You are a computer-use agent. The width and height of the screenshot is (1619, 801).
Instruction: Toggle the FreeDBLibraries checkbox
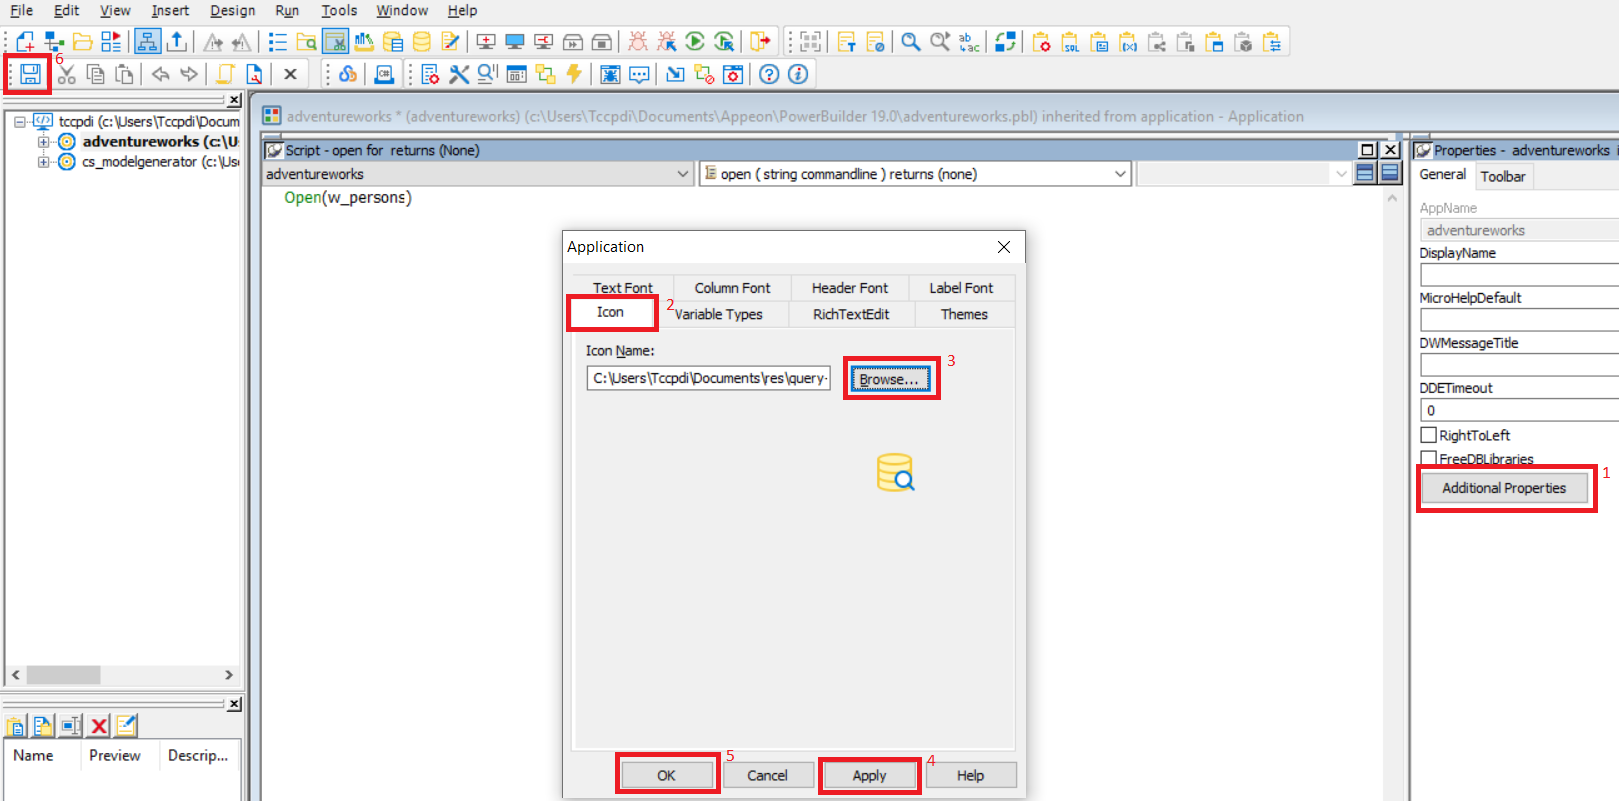pos(1429,458)
